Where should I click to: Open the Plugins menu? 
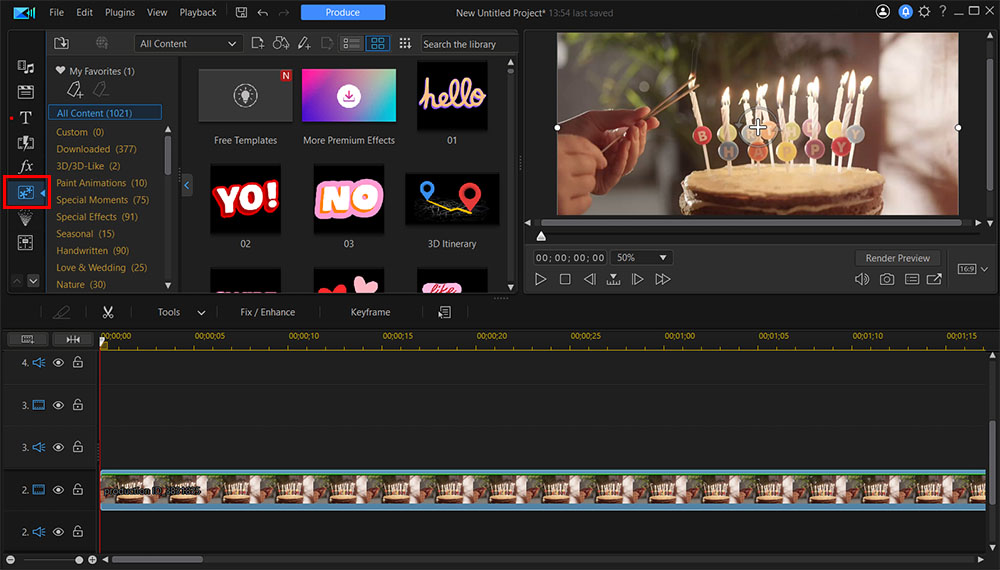point(120,13)
